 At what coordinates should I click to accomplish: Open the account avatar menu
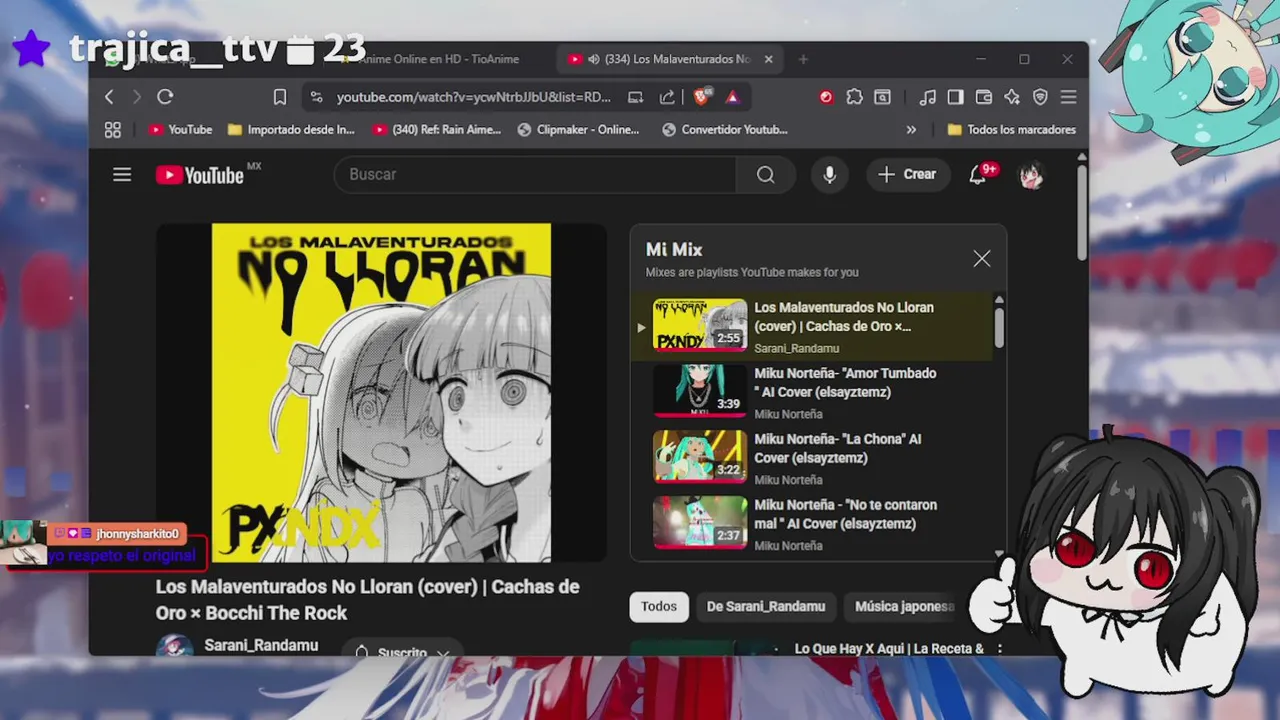click(x=1031, y=176)
